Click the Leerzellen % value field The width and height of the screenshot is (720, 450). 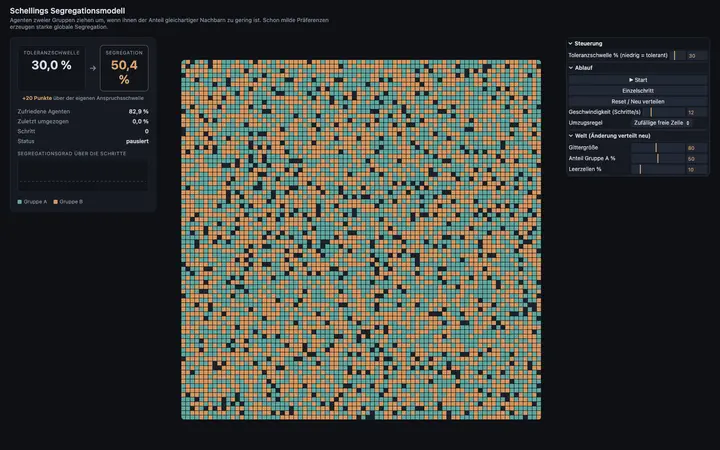coord(697,169)
